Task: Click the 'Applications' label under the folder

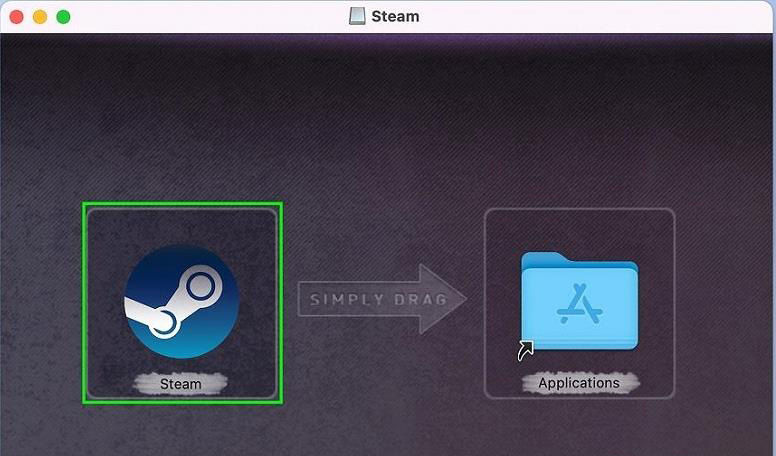Action: (x=579, y=383)
